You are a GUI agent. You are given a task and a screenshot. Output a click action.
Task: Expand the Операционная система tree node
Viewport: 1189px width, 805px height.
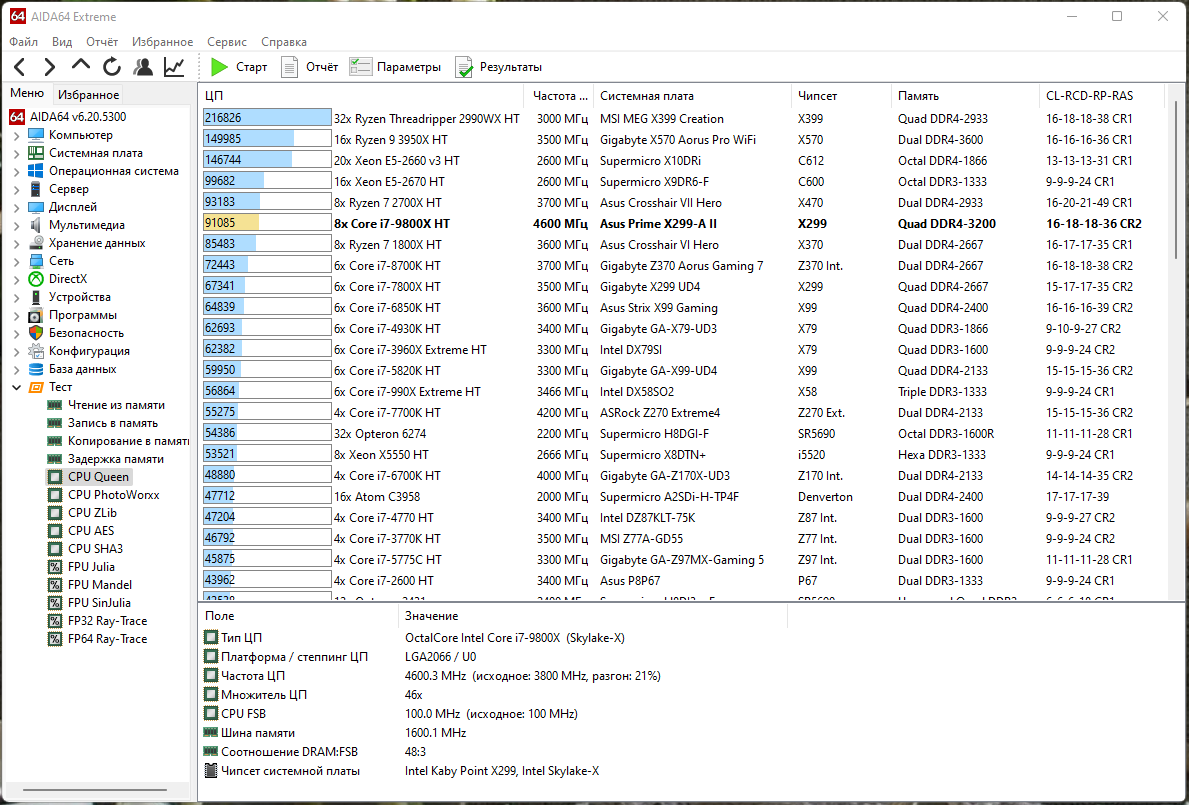pyautogui.click(x=17, y=172)
